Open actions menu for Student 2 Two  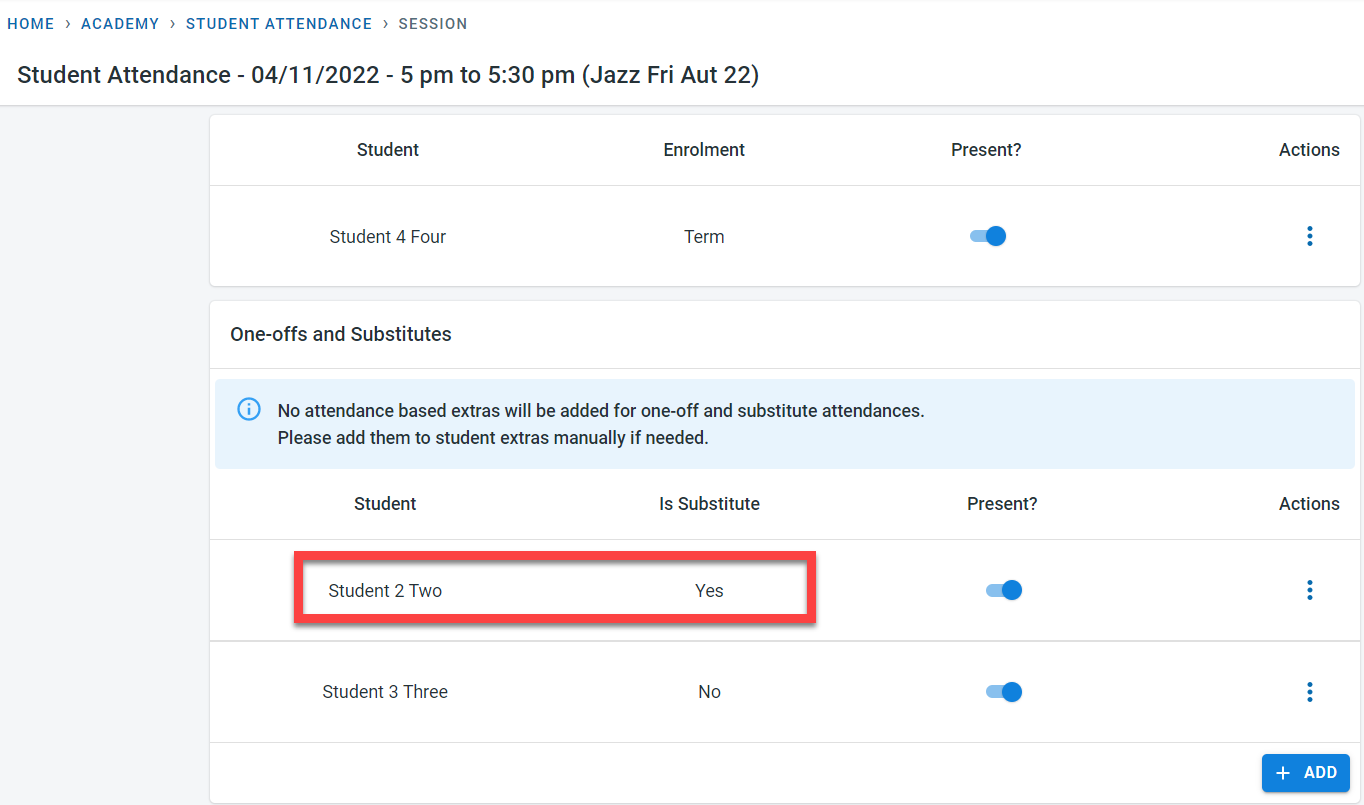(x=1309, y=590)
